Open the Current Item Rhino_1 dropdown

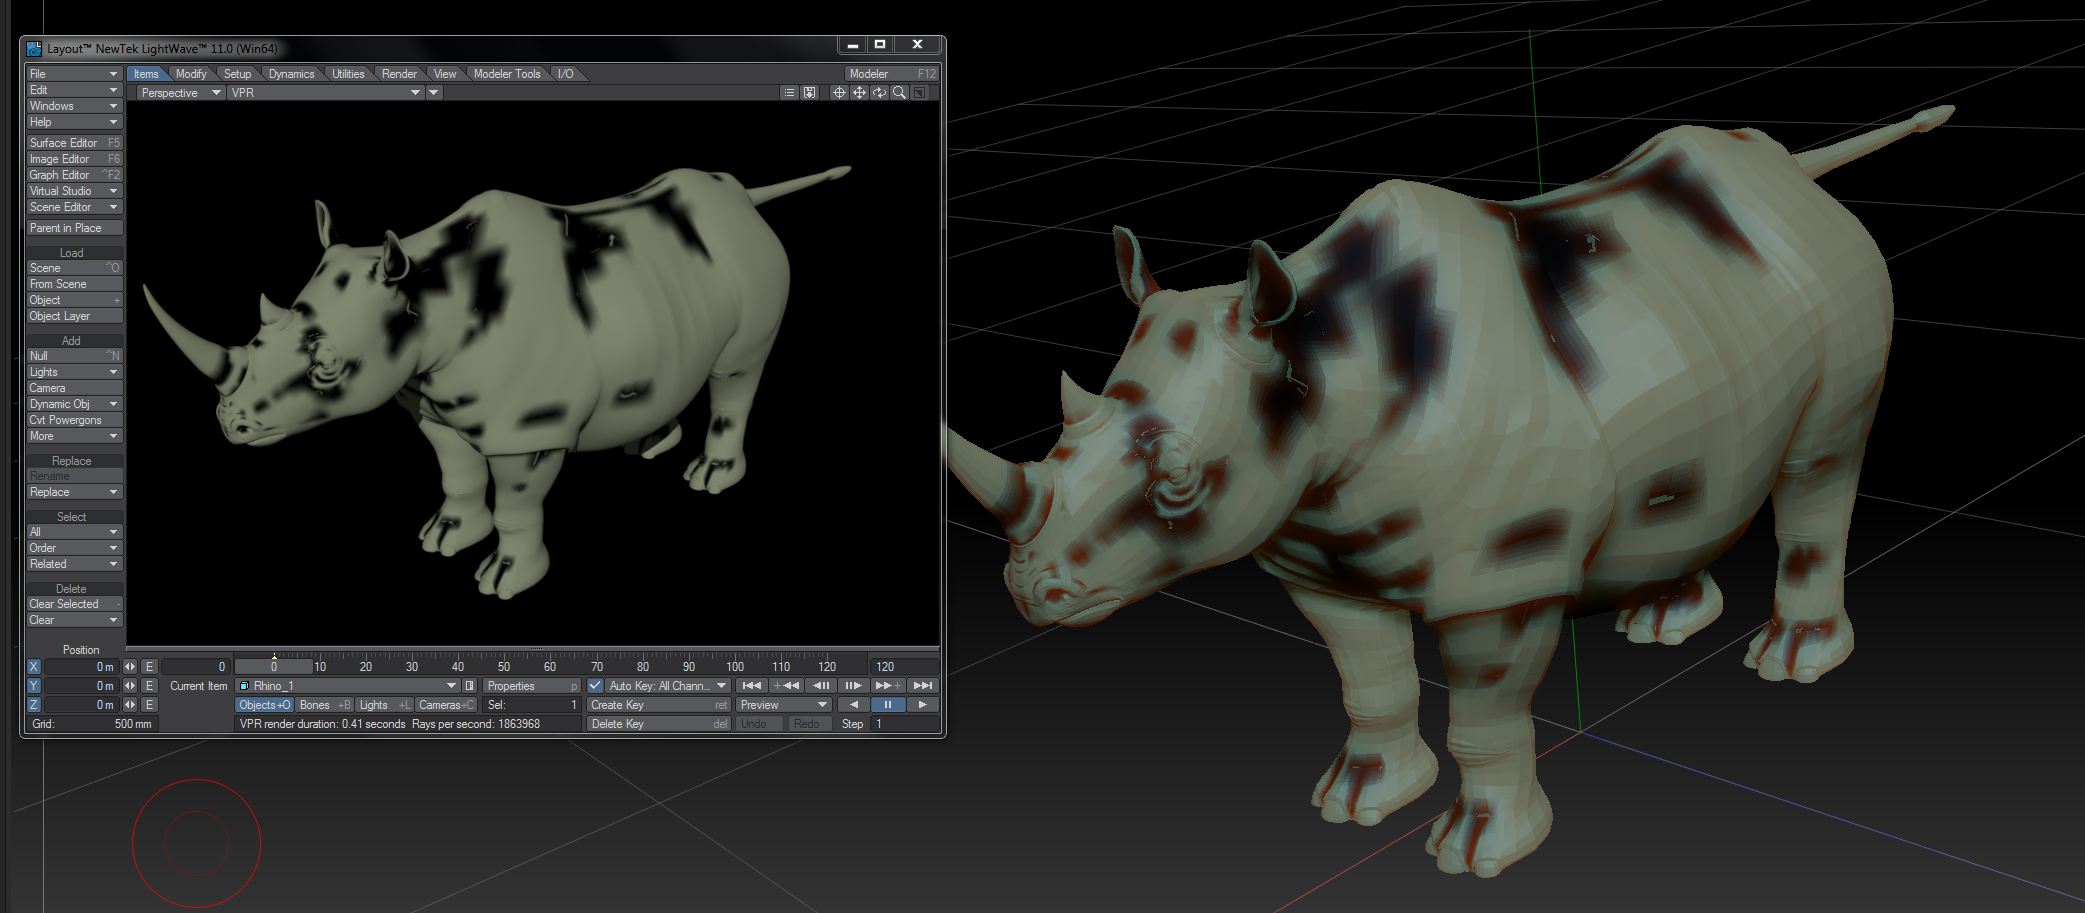[x=347, y=686]
